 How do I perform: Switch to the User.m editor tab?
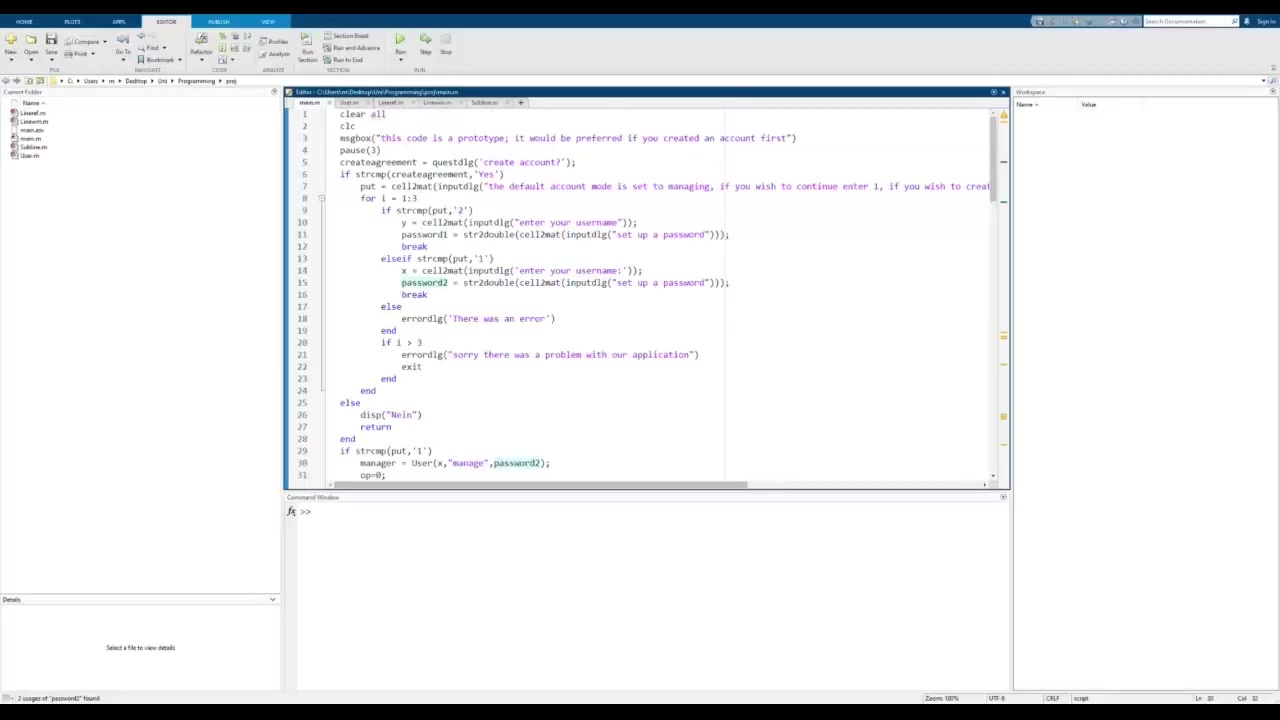[348, 103]
